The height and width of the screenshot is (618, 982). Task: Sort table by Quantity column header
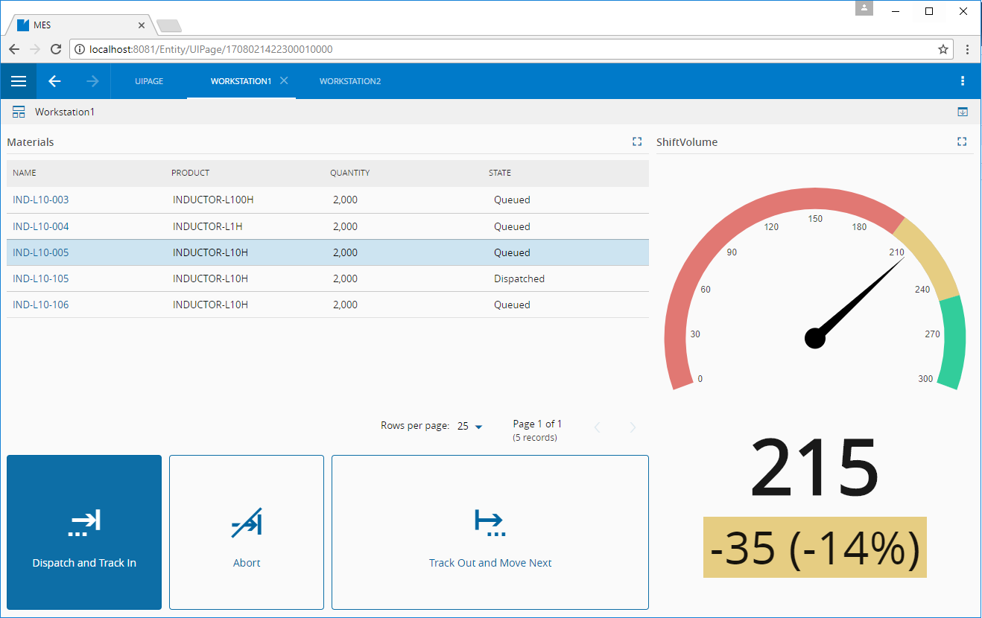coord(350,173)
